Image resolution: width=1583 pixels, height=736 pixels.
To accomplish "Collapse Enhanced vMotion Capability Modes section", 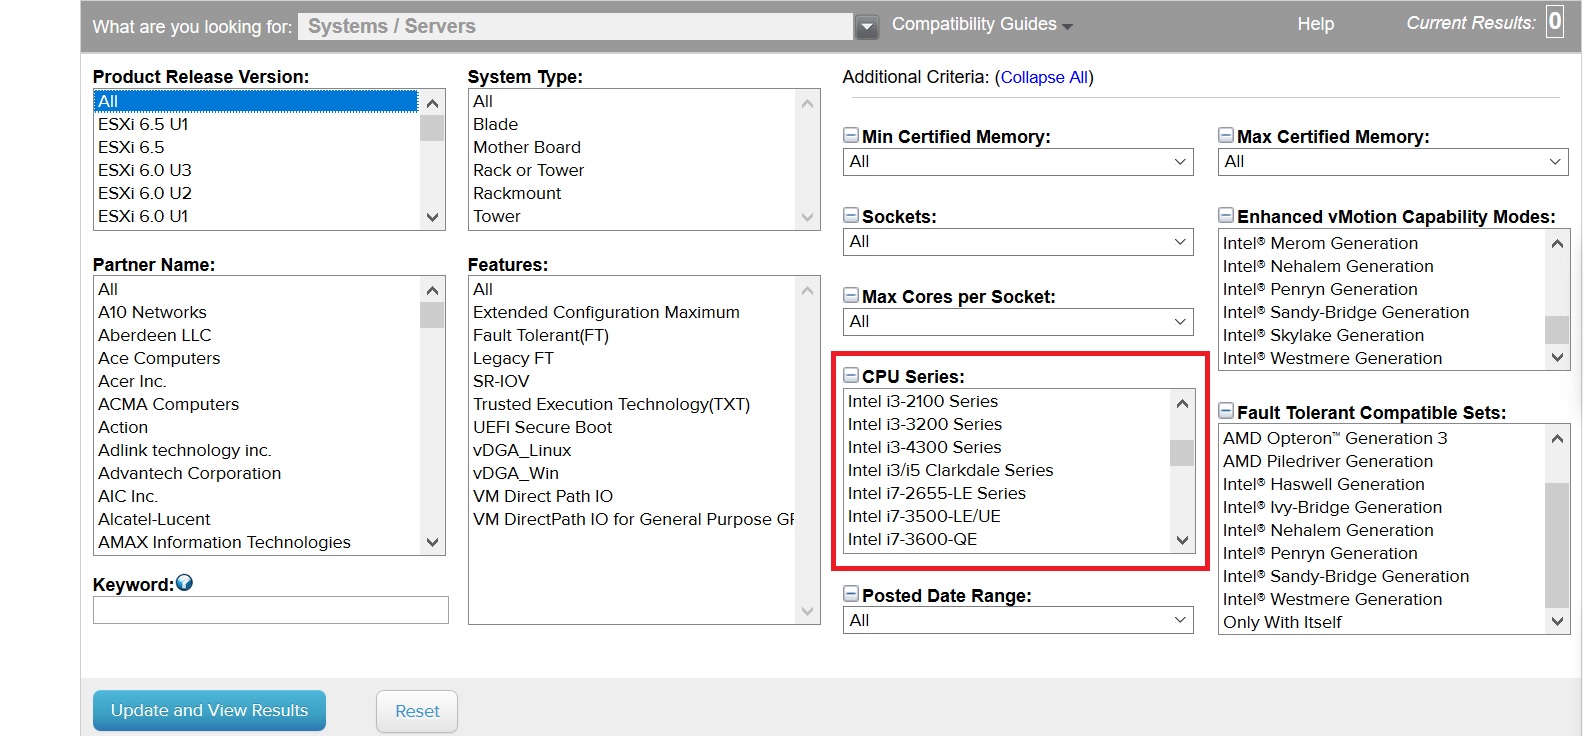I will tap(1226, 216).
